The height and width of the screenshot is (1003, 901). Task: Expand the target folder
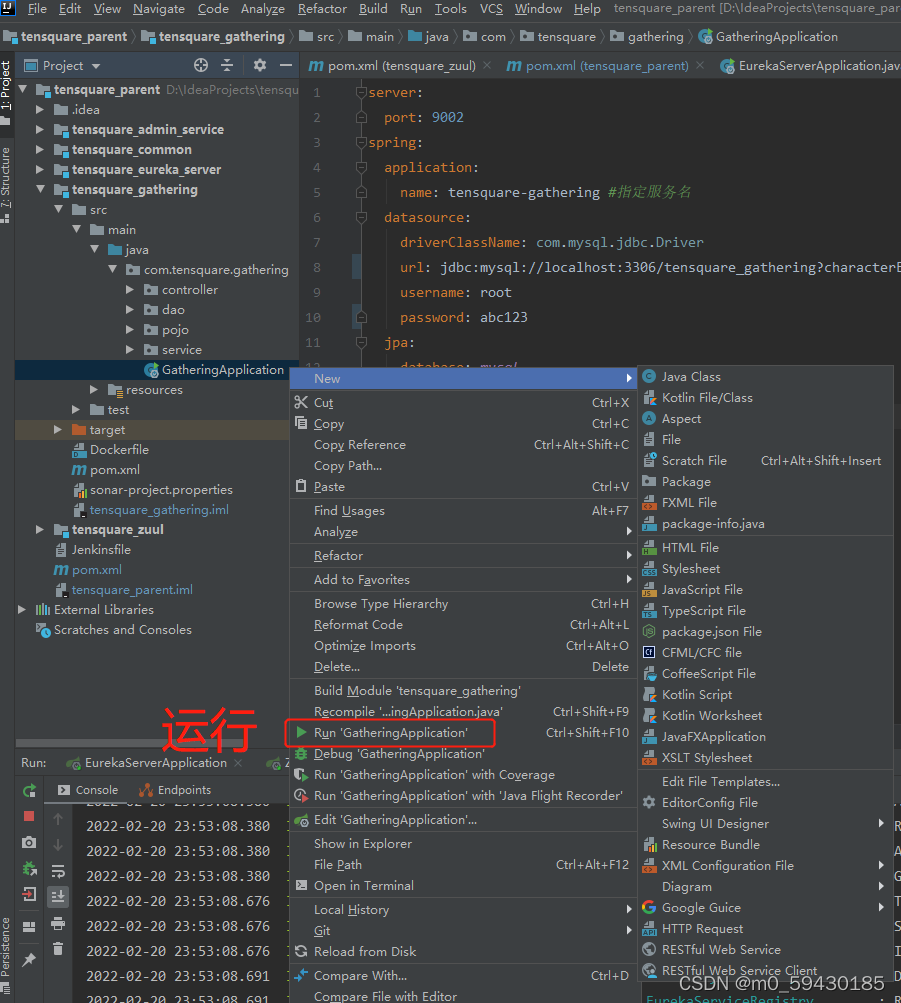tap(58, 430)
